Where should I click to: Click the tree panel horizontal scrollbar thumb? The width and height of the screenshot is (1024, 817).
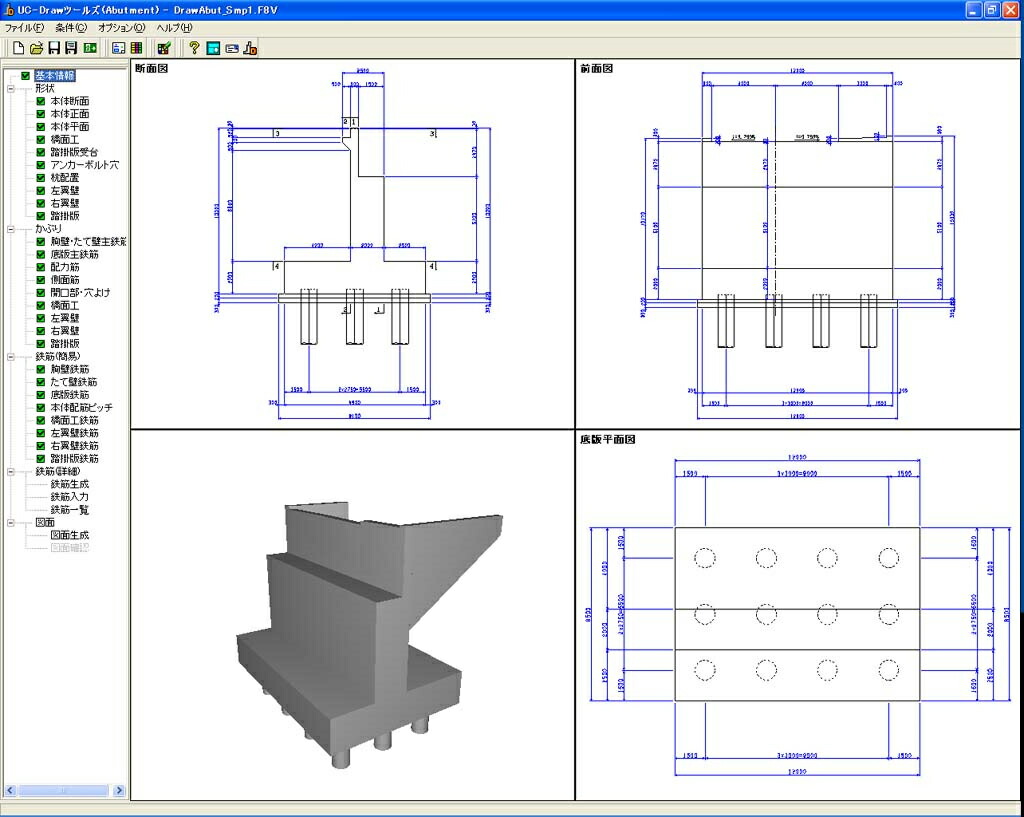pos(63,790)
